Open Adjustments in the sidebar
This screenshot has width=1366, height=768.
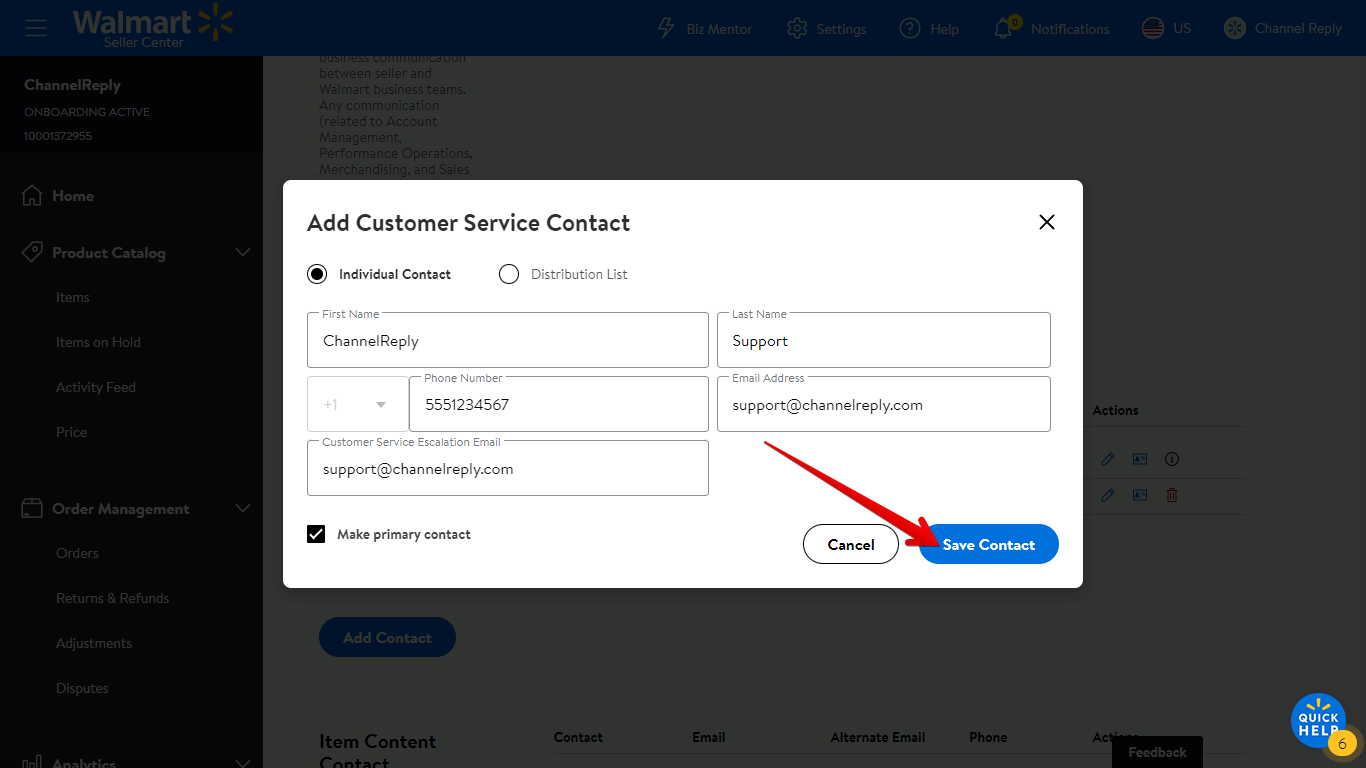(x=94, y=643)
